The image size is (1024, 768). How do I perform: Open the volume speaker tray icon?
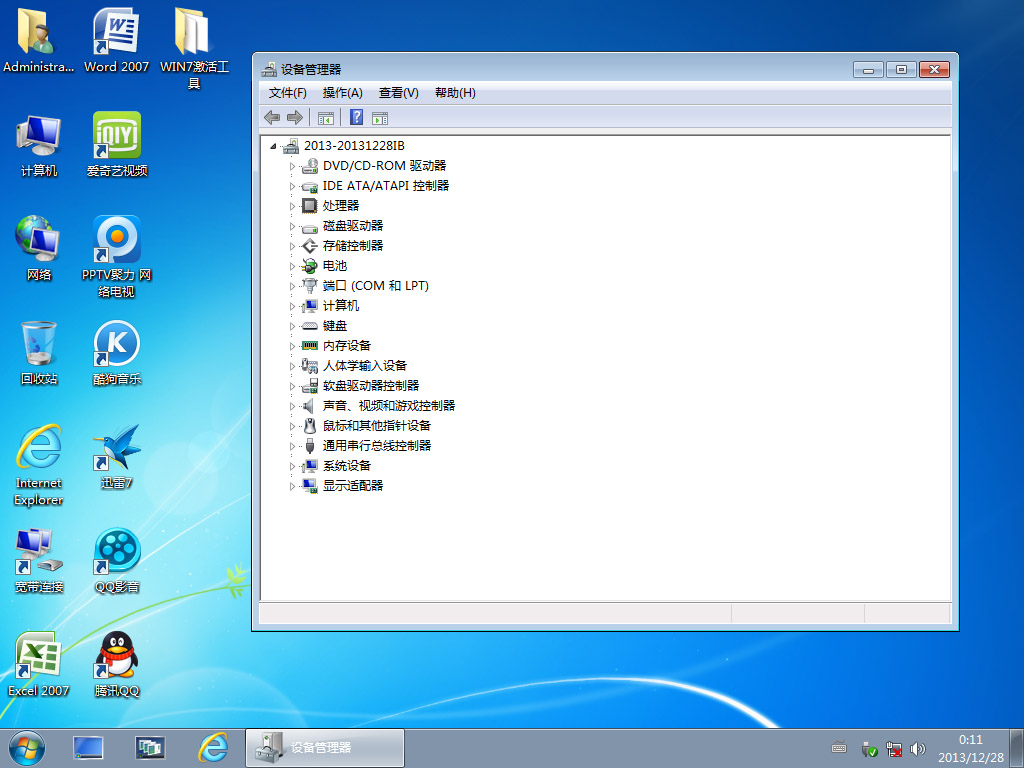click(x=918, y=749)
